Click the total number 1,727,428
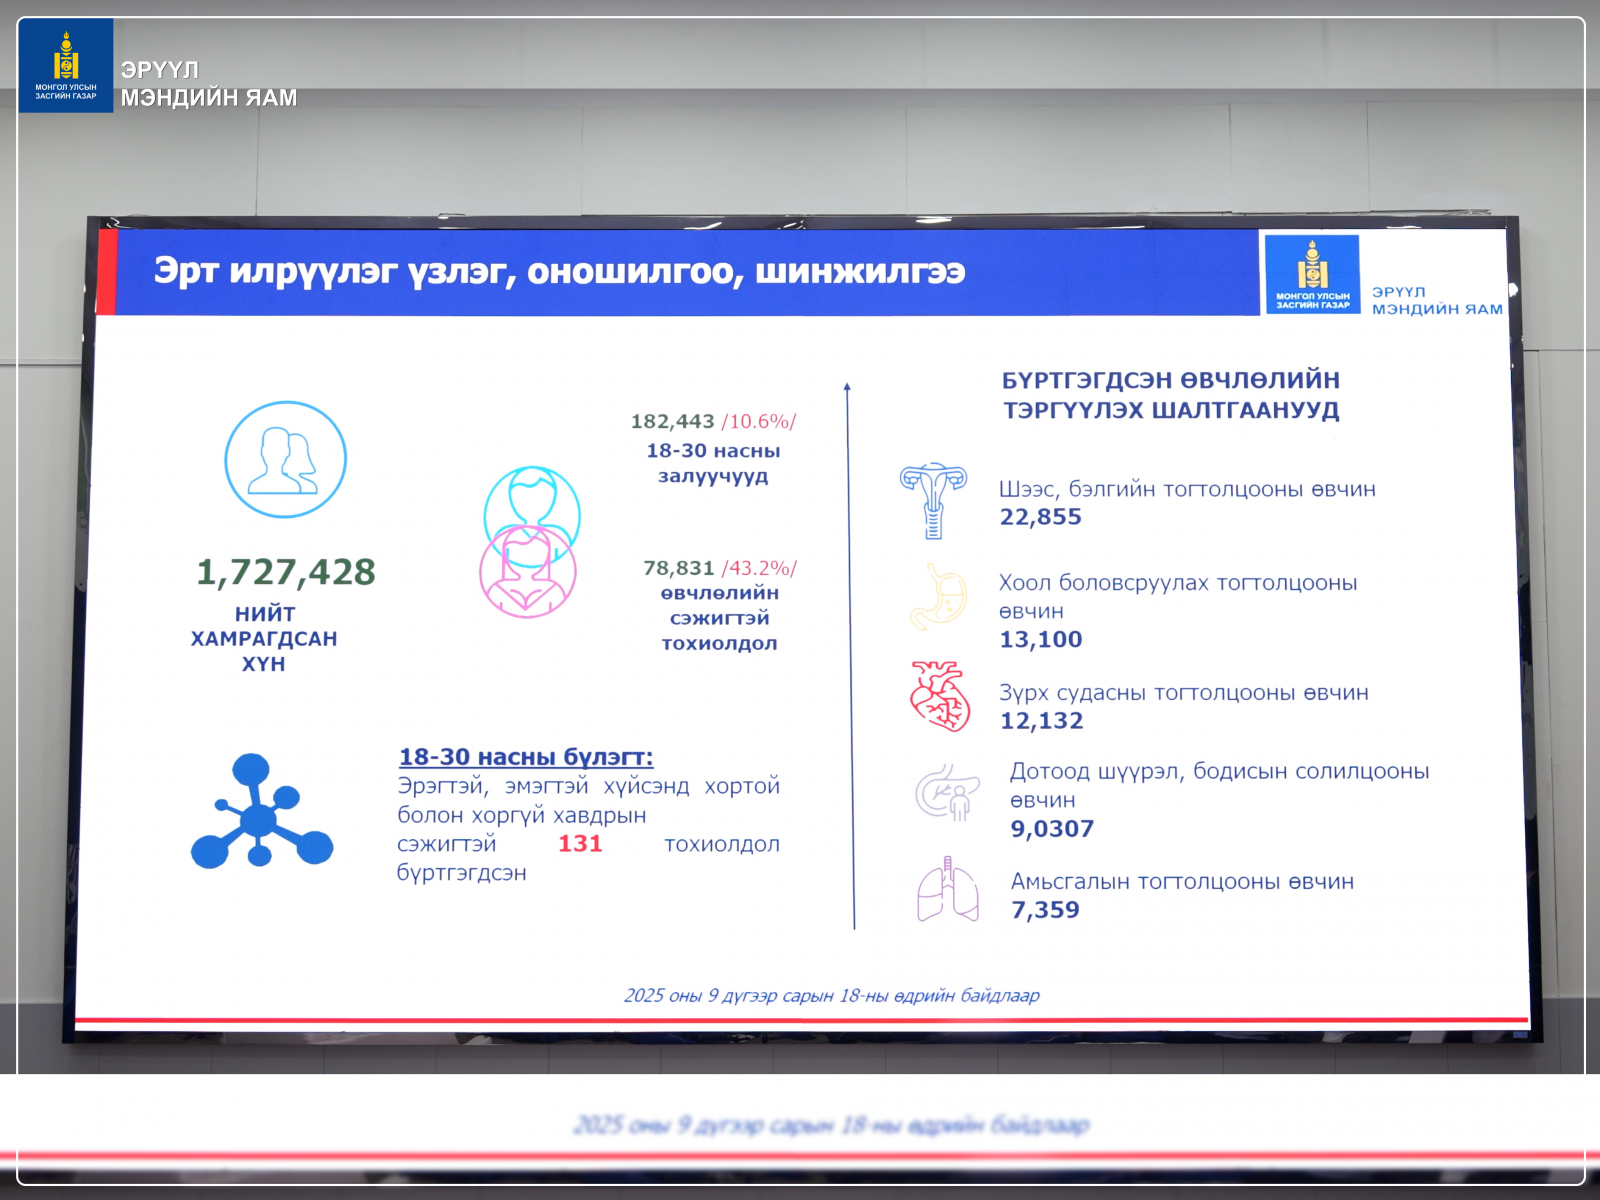This screenshot has height=1200, width=1600. [286, 572]
